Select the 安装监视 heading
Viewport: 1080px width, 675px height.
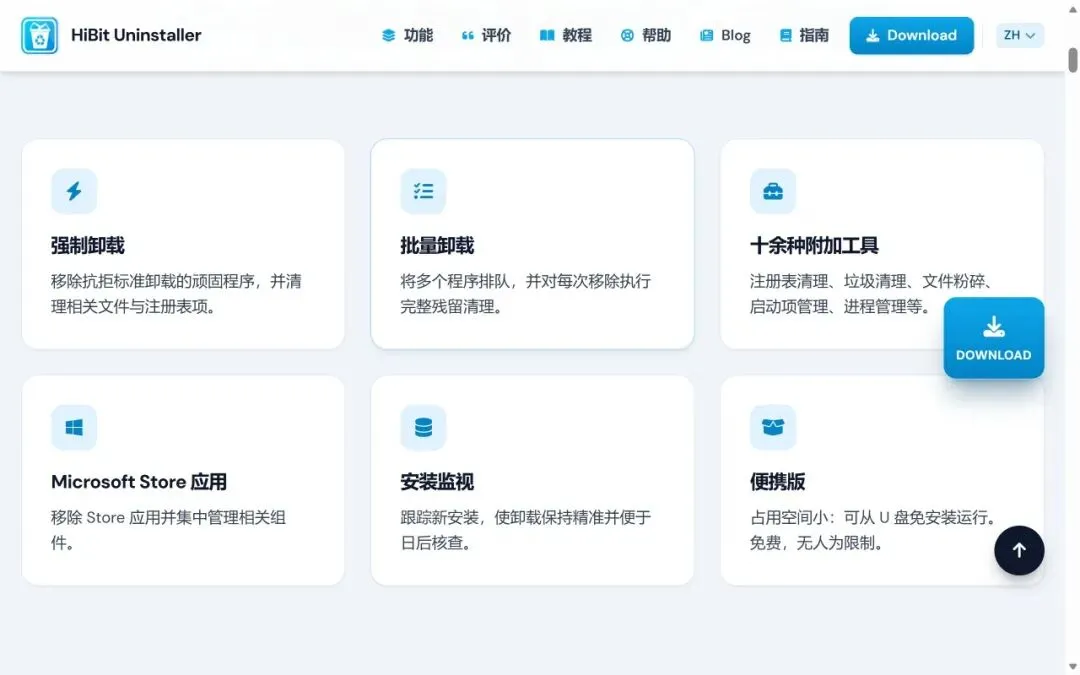tap(437, 481)
